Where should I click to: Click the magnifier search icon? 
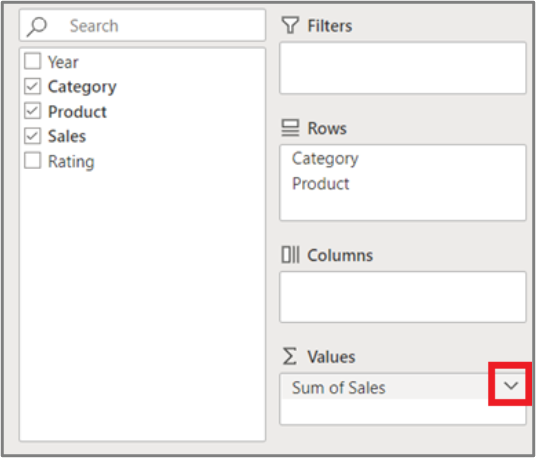pos(37,27)
